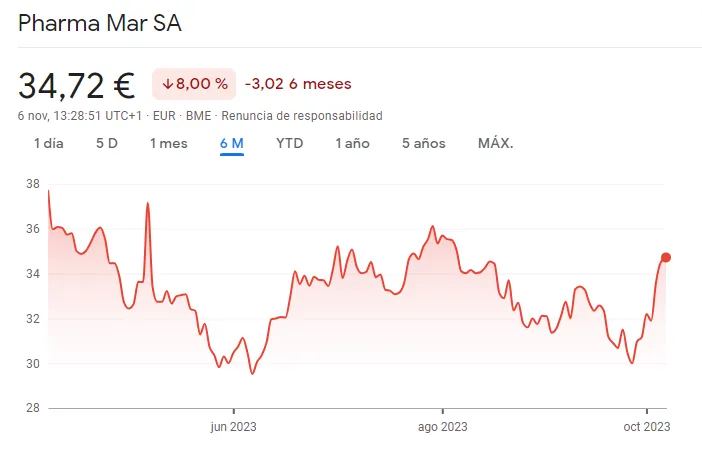Viewport: 702px width, 452px height.
Task: Select the 1 día time range tab
Action: (48, 143)
